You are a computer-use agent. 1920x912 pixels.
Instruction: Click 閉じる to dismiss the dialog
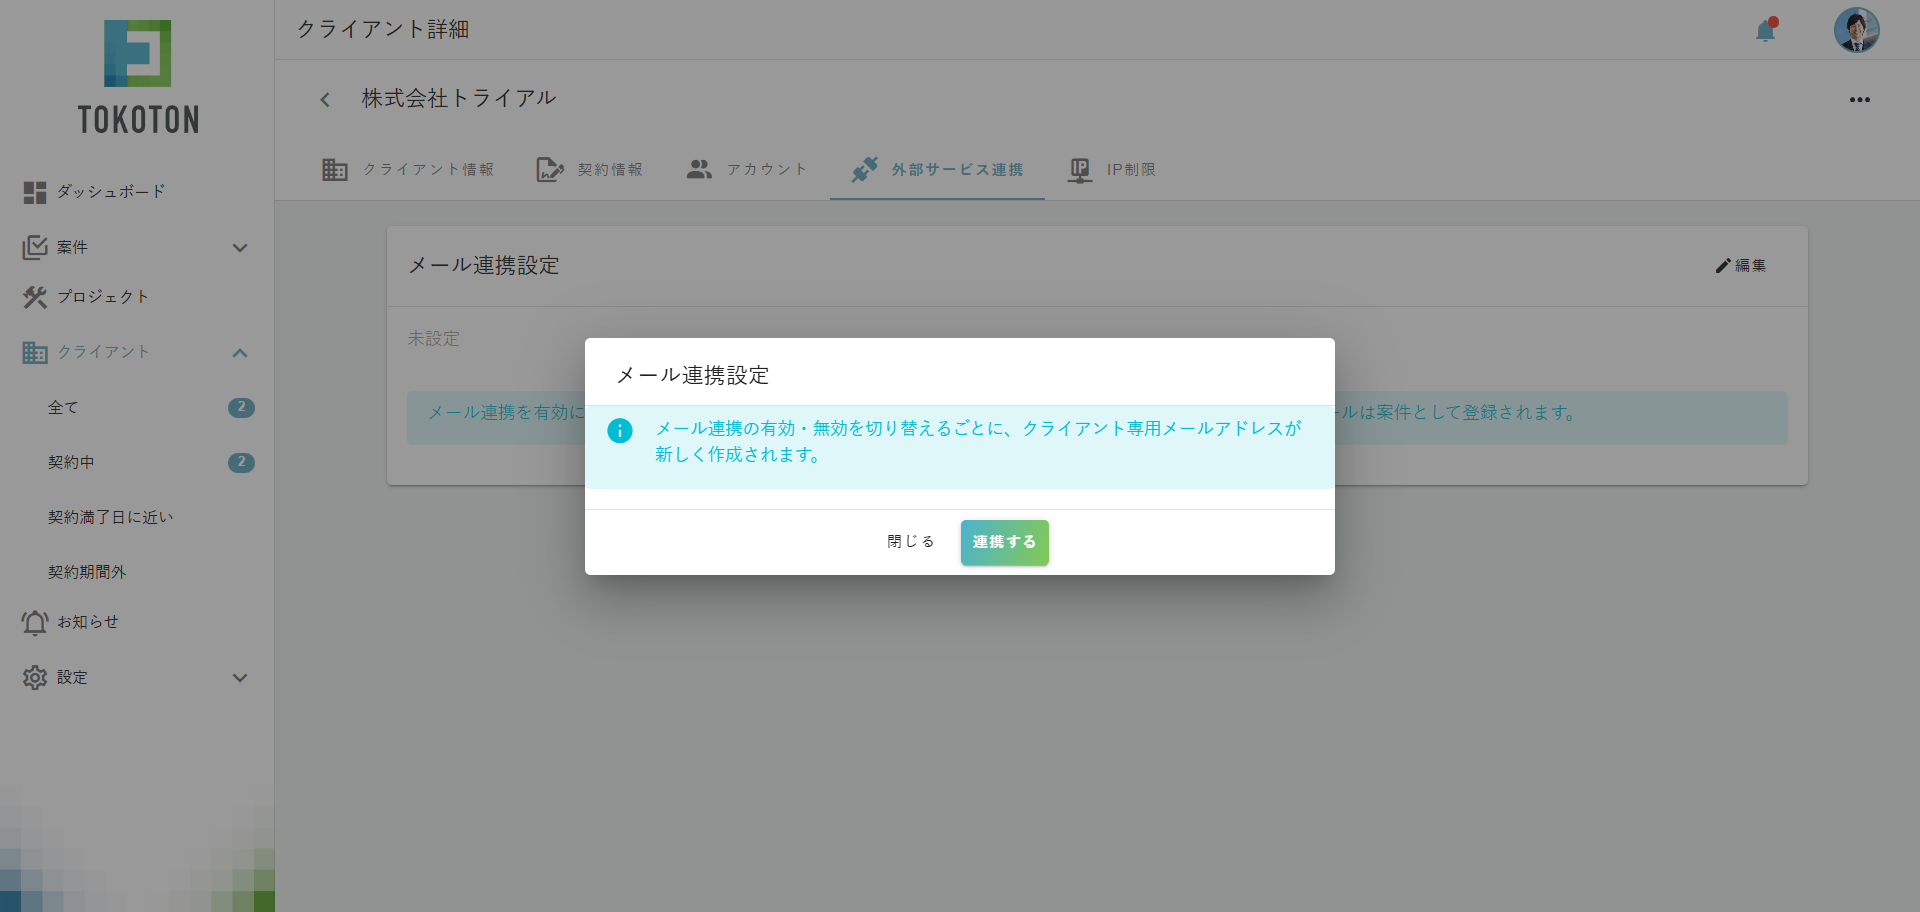pyautogui.click(x=909, y=541)
